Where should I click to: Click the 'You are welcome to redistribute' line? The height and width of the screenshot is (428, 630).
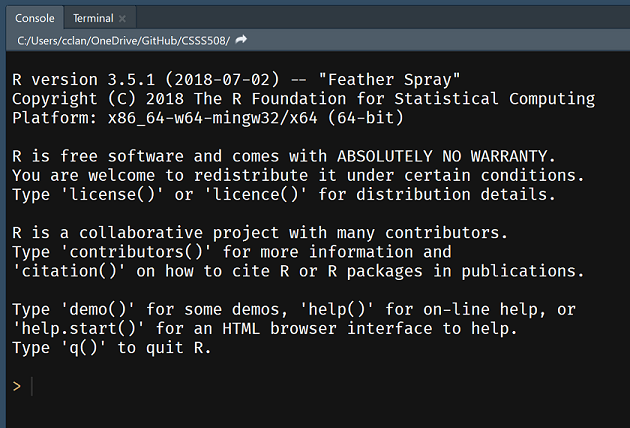(x=299, y=176)
